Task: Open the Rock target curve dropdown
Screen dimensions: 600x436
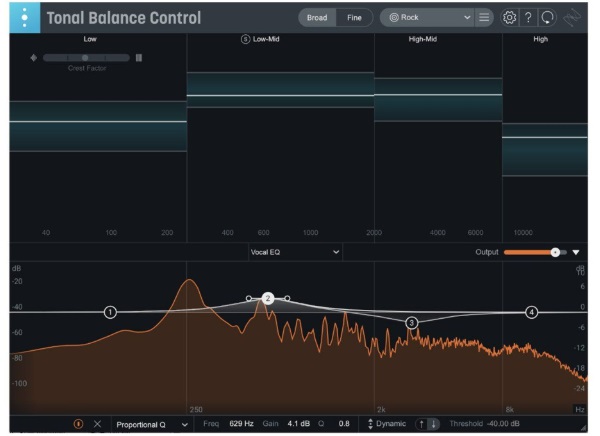Action: coord(428,18)
